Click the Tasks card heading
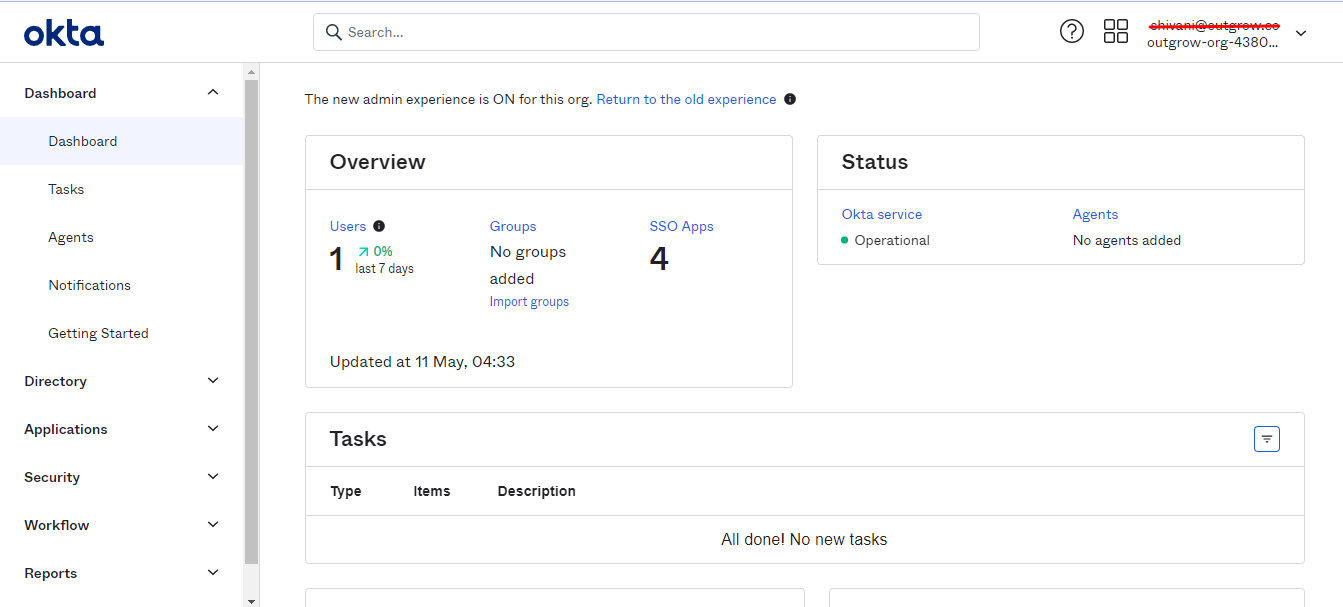The height and width of the screenshot is (607, 1343). tap(358, 439)
